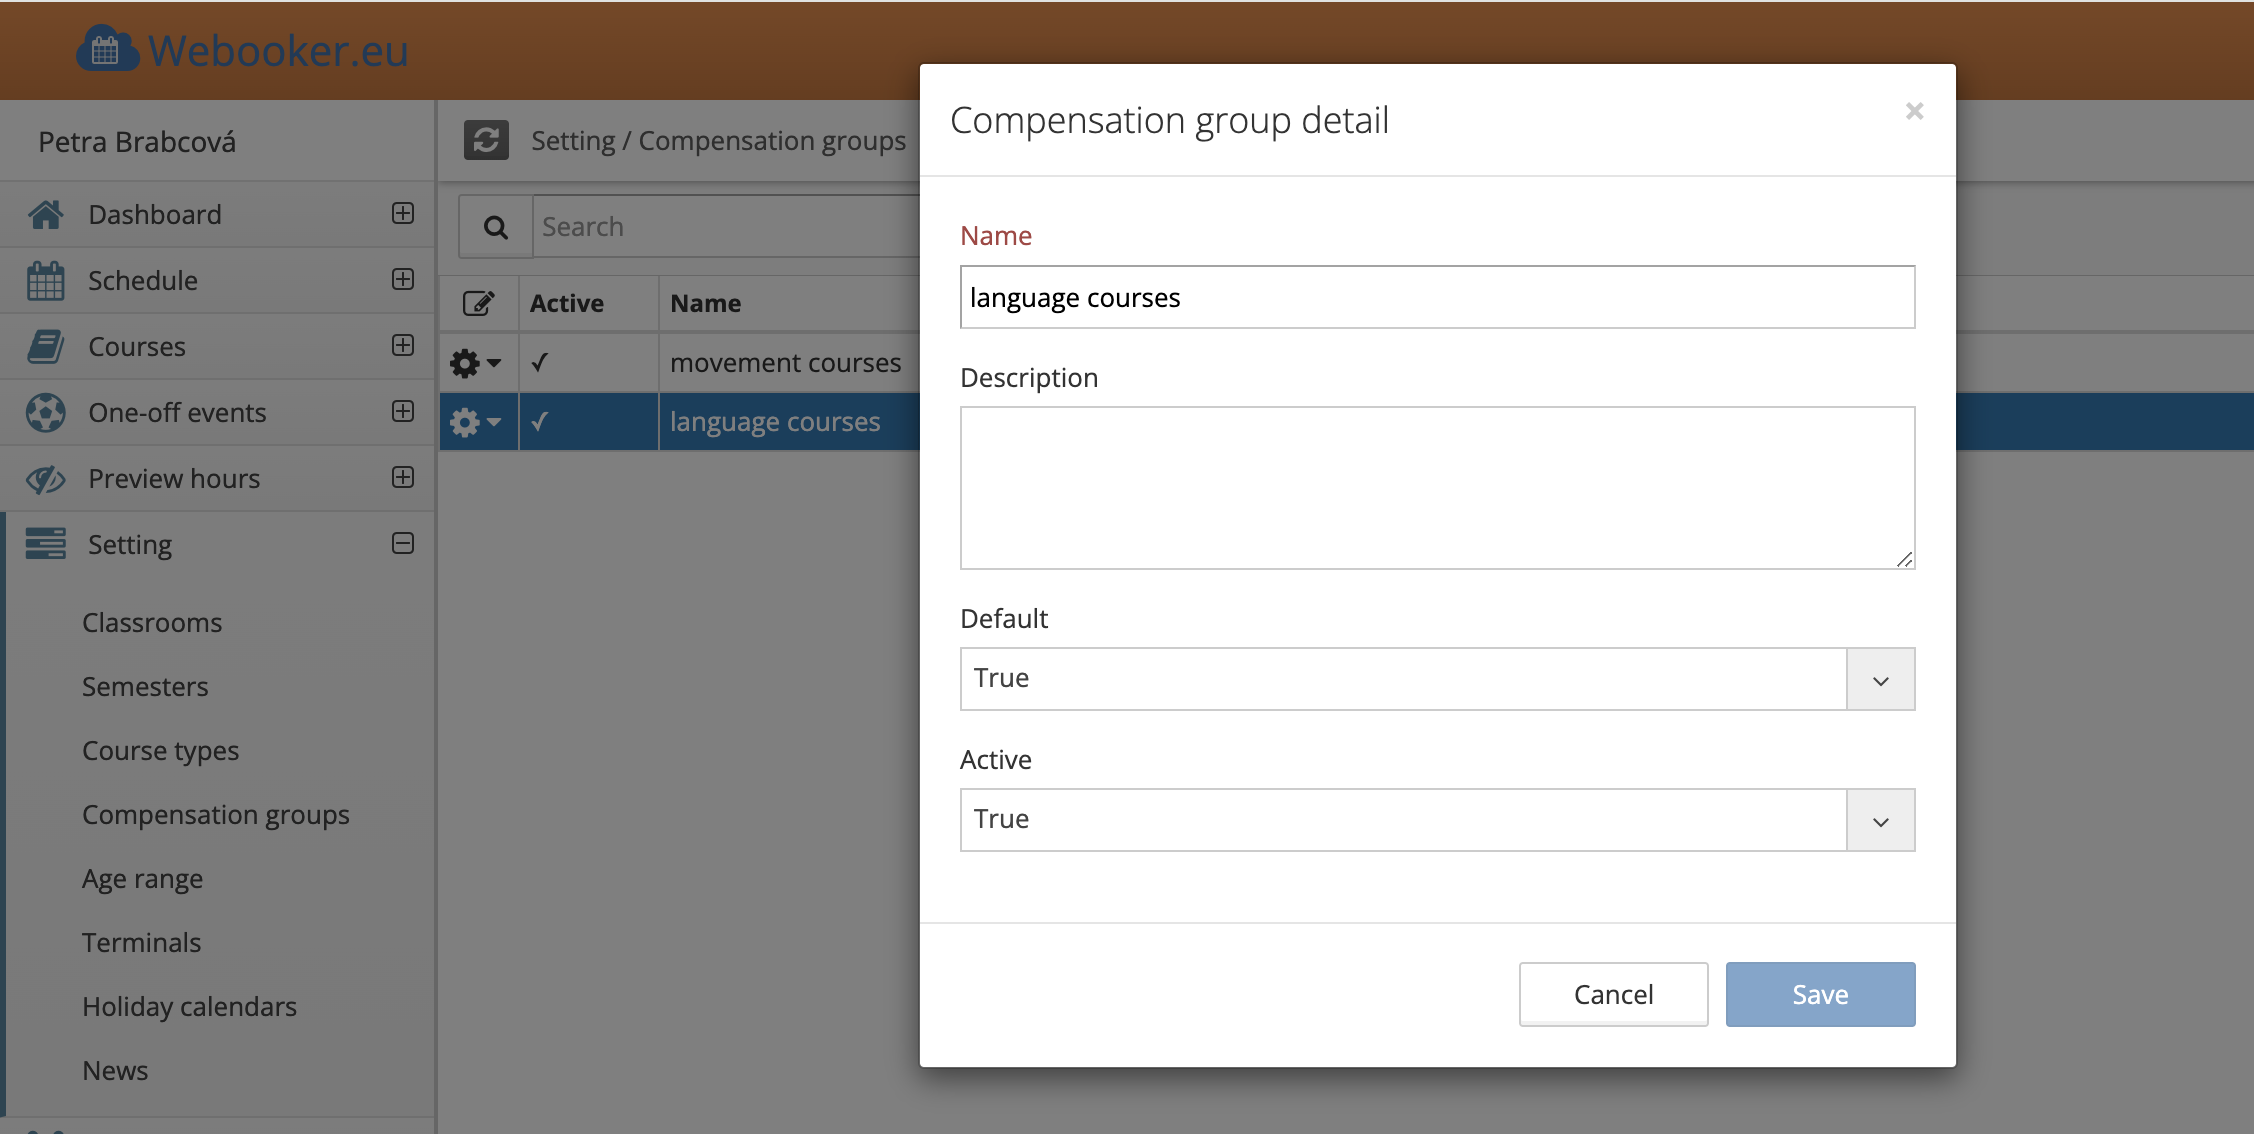2254x1134 pixels.
Task: Open gear menu for movement courses row
Action: 475,363
